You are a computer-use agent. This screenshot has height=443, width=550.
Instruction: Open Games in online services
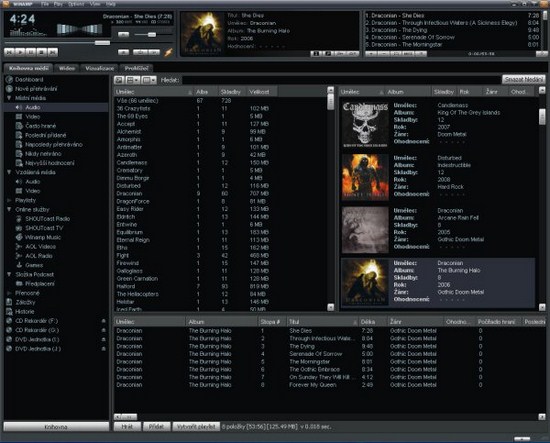34,265
